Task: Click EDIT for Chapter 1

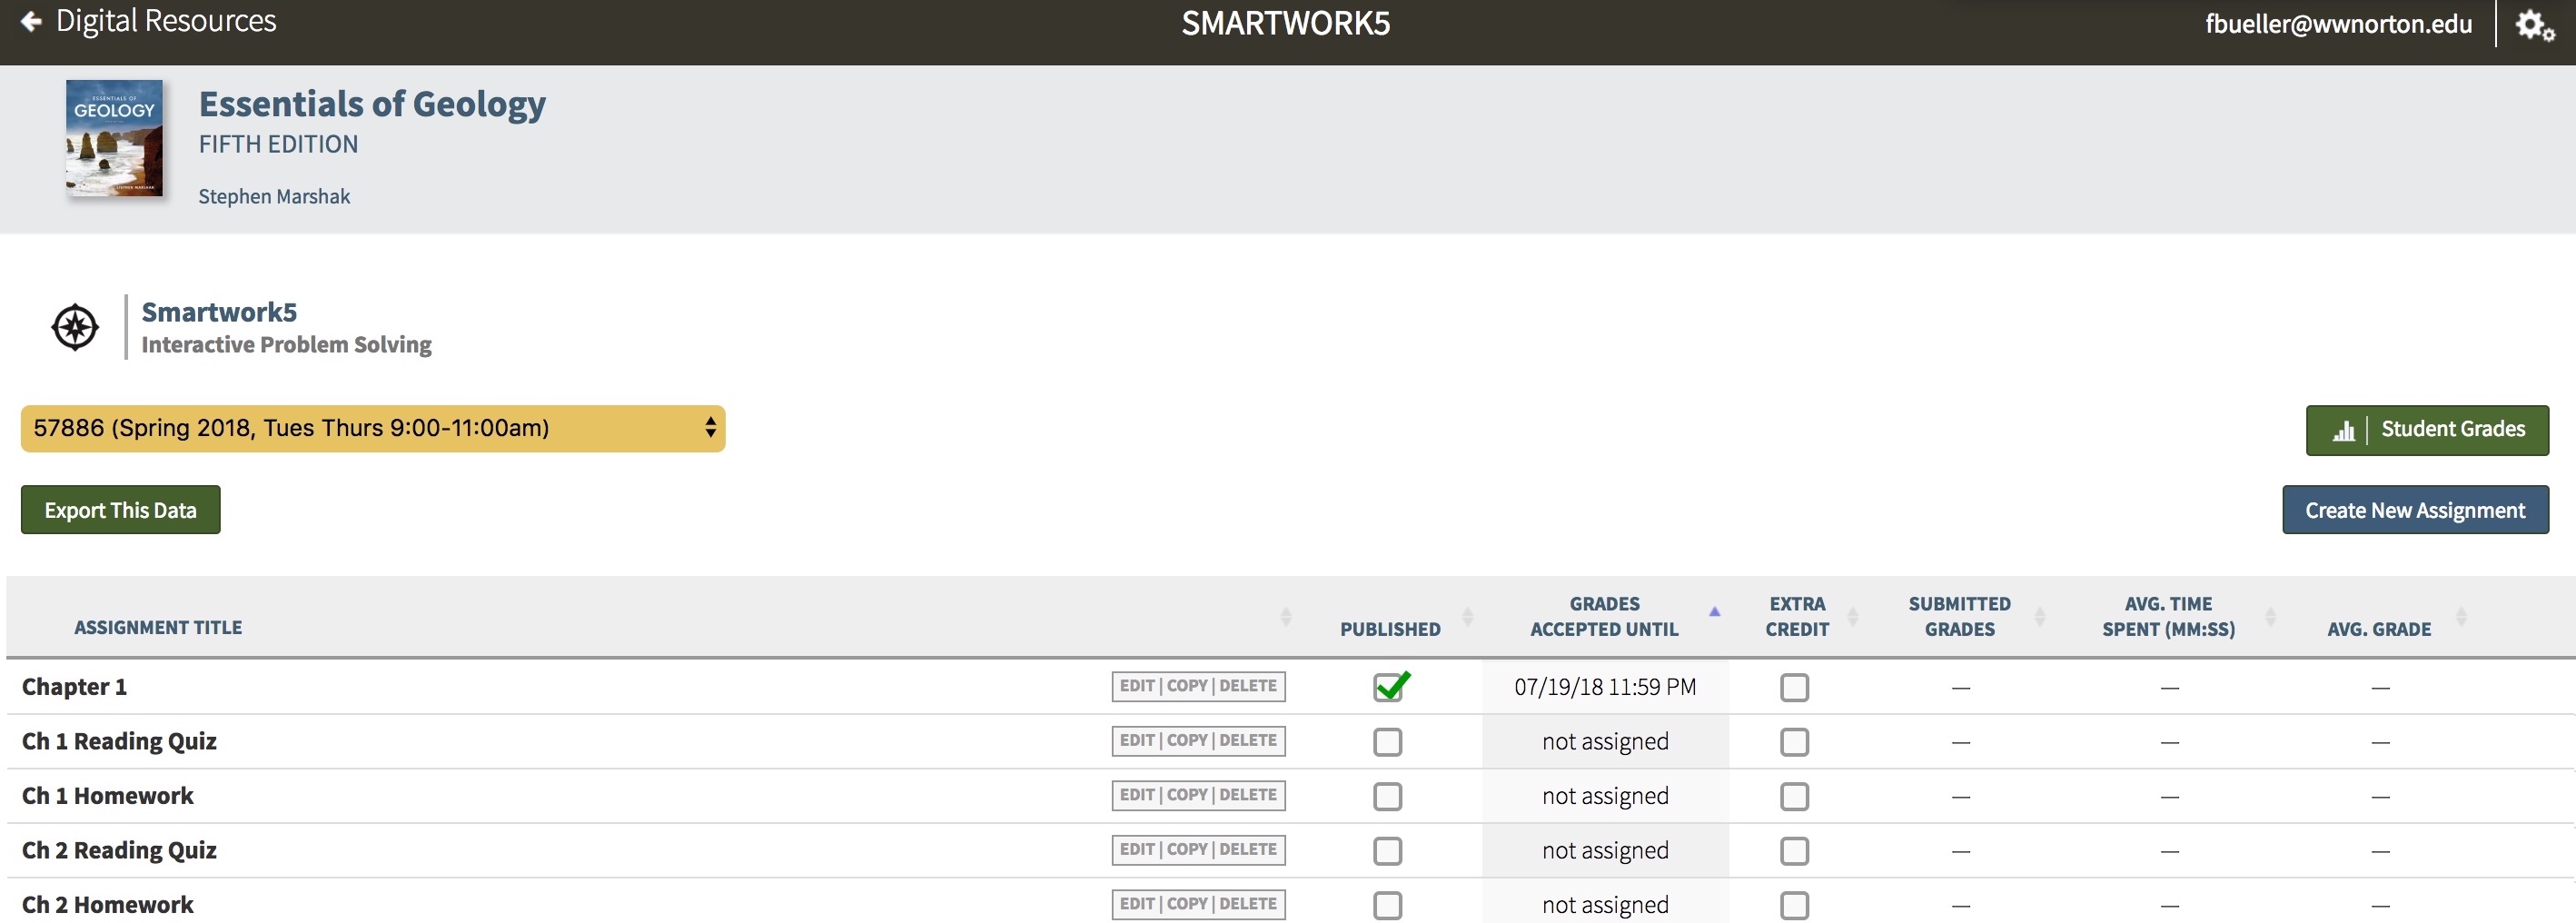Action: tap(1137, 686)
